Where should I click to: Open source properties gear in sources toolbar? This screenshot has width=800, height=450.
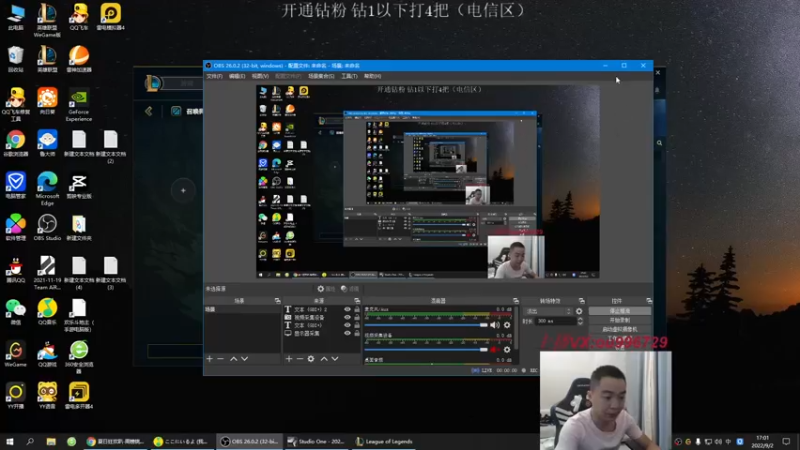(311, 359)
